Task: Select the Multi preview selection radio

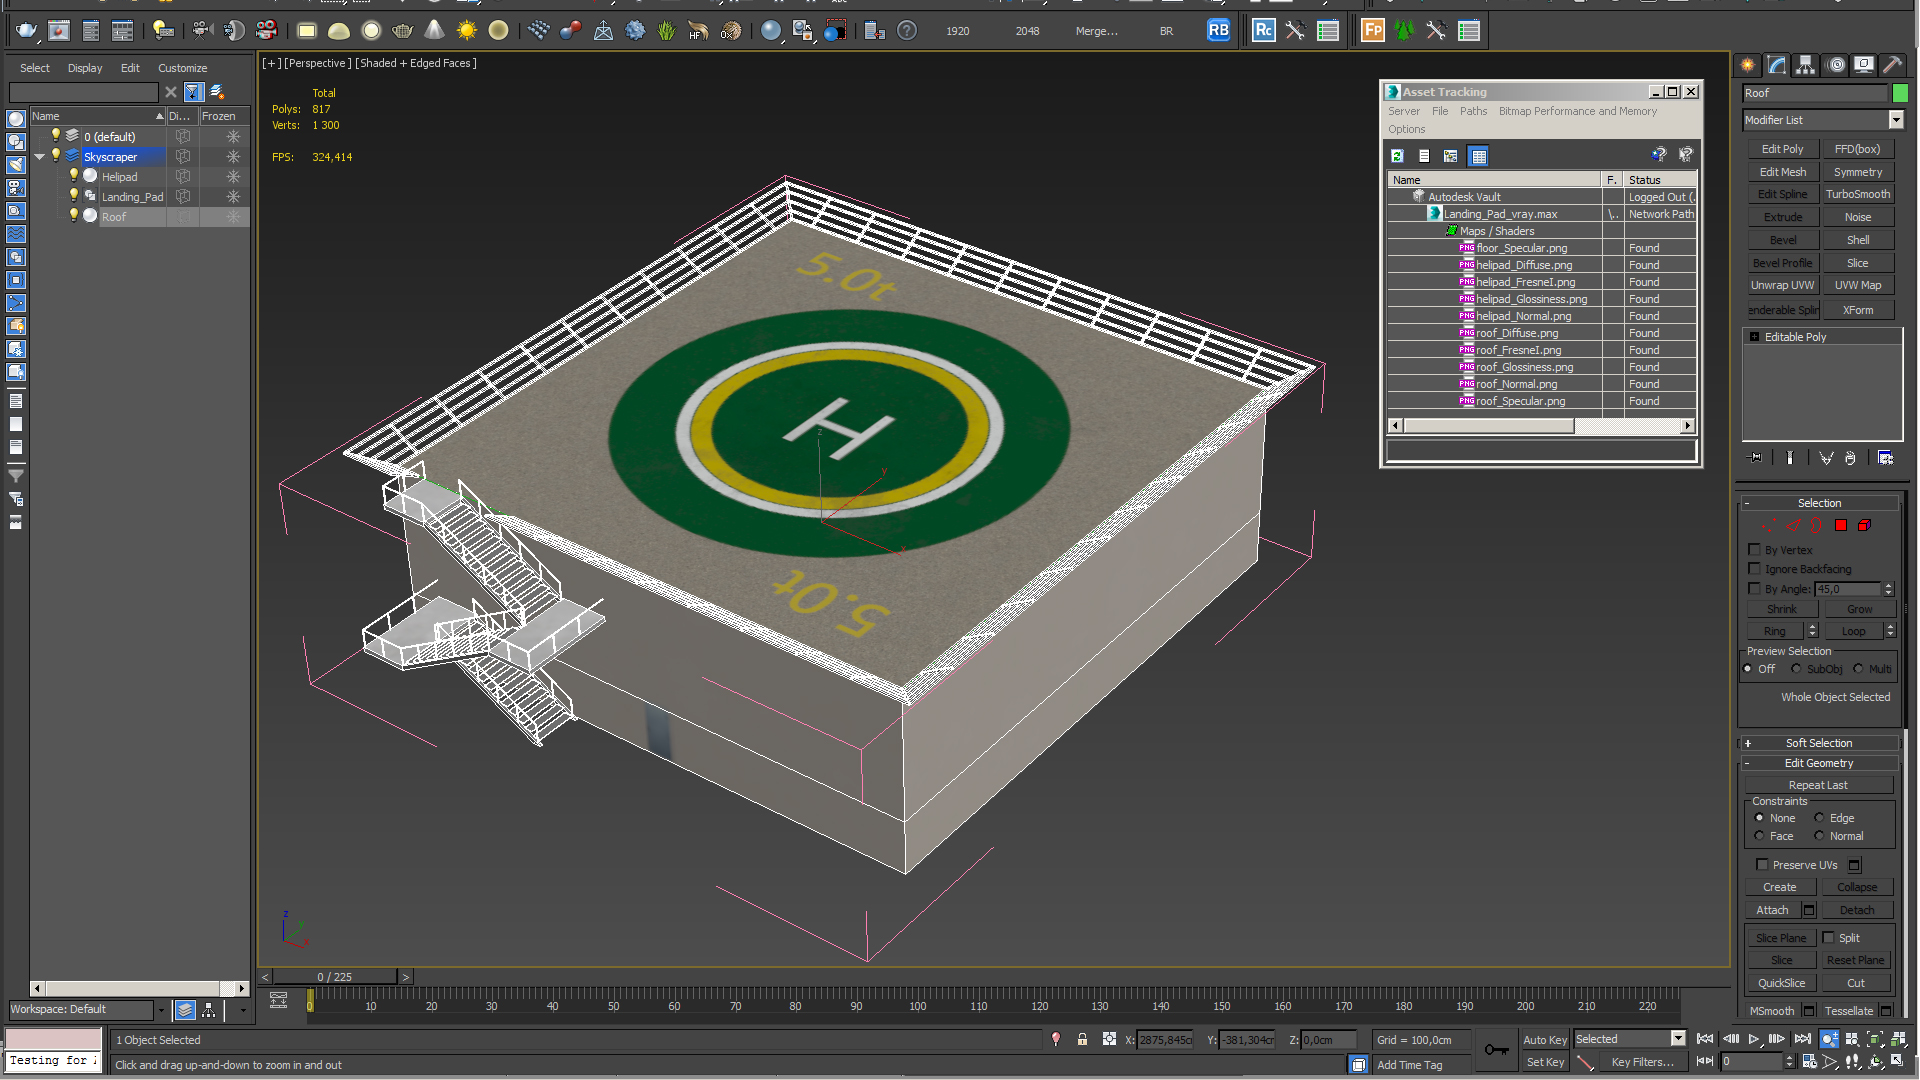Action: tap(1858, 669)
